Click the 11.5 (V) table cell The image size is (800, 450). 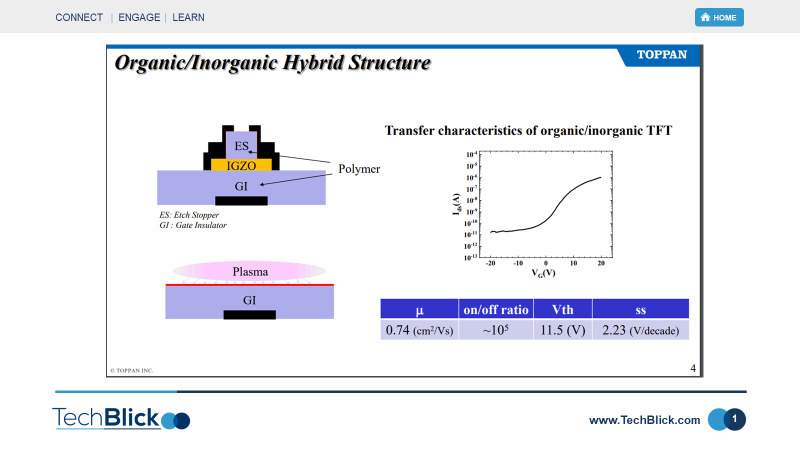(563, 330)
